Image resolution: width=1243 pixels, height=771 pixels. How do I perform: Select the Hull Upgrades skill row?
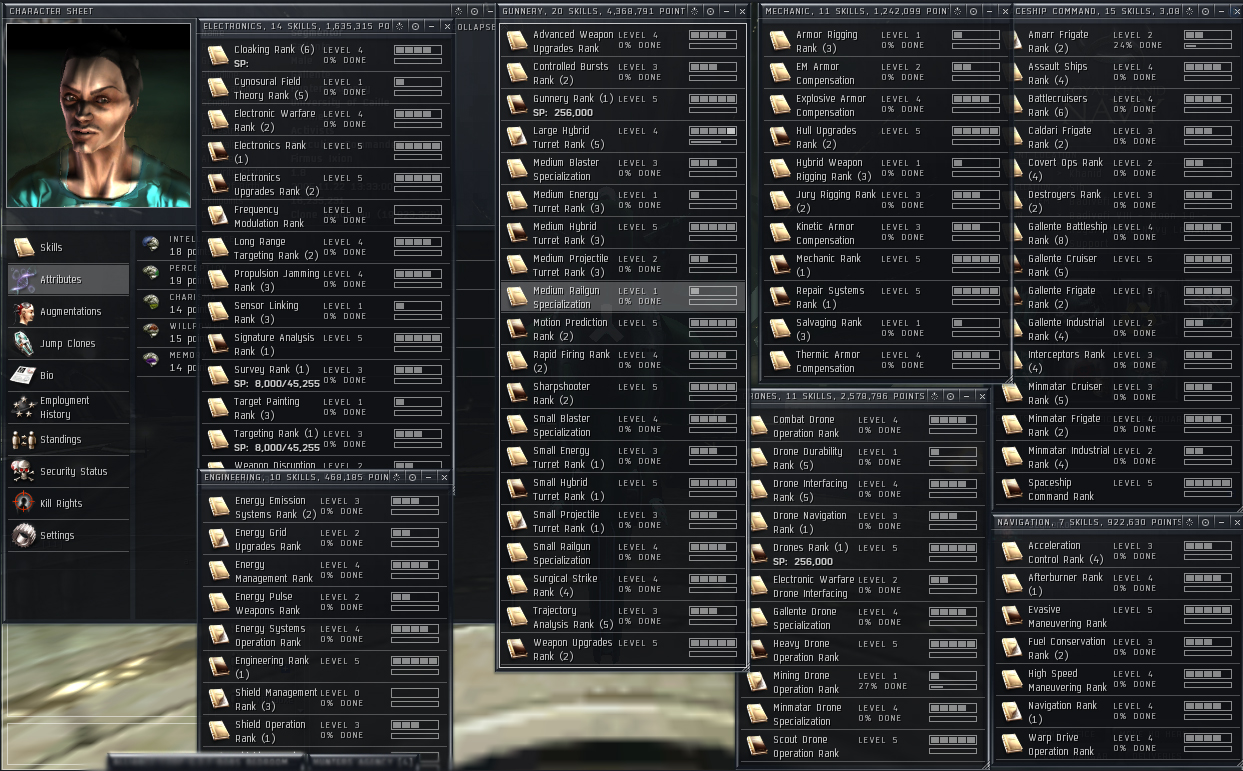point(886,136)
